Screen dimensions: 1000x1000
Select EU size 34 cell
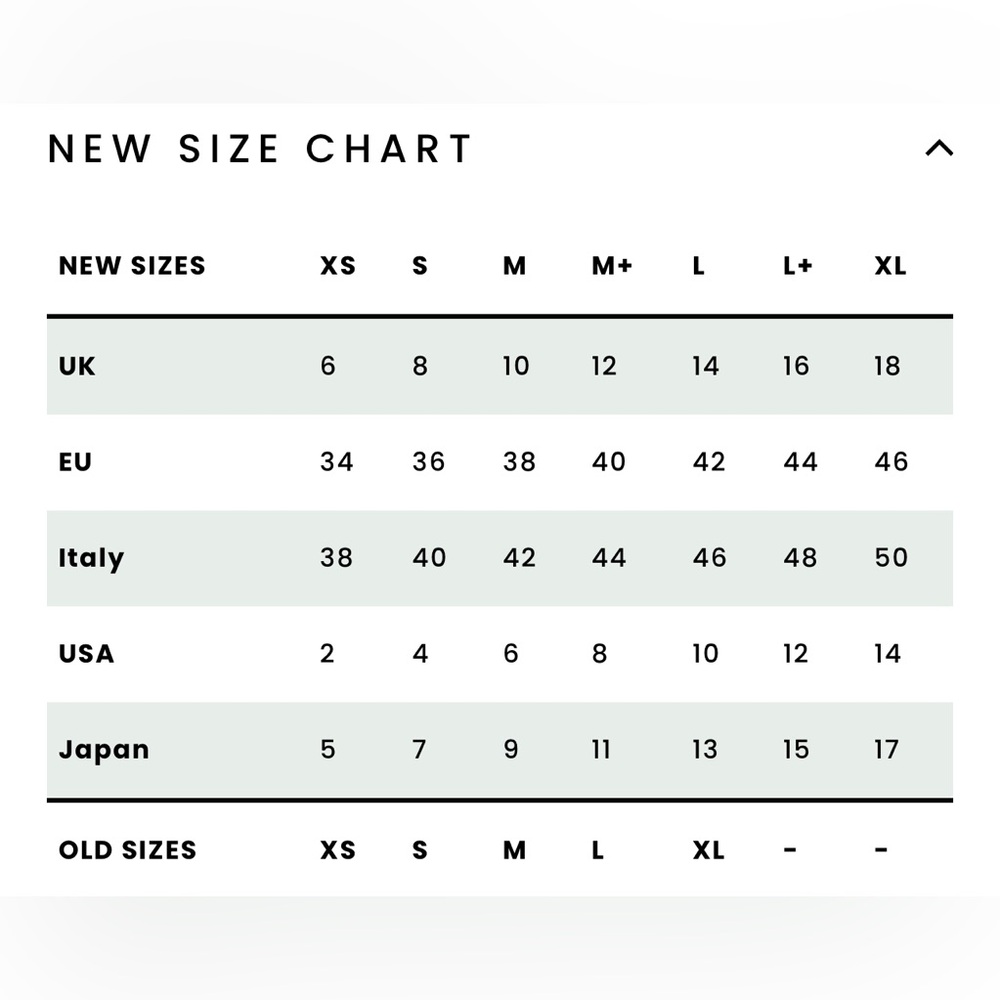point(337,462)
